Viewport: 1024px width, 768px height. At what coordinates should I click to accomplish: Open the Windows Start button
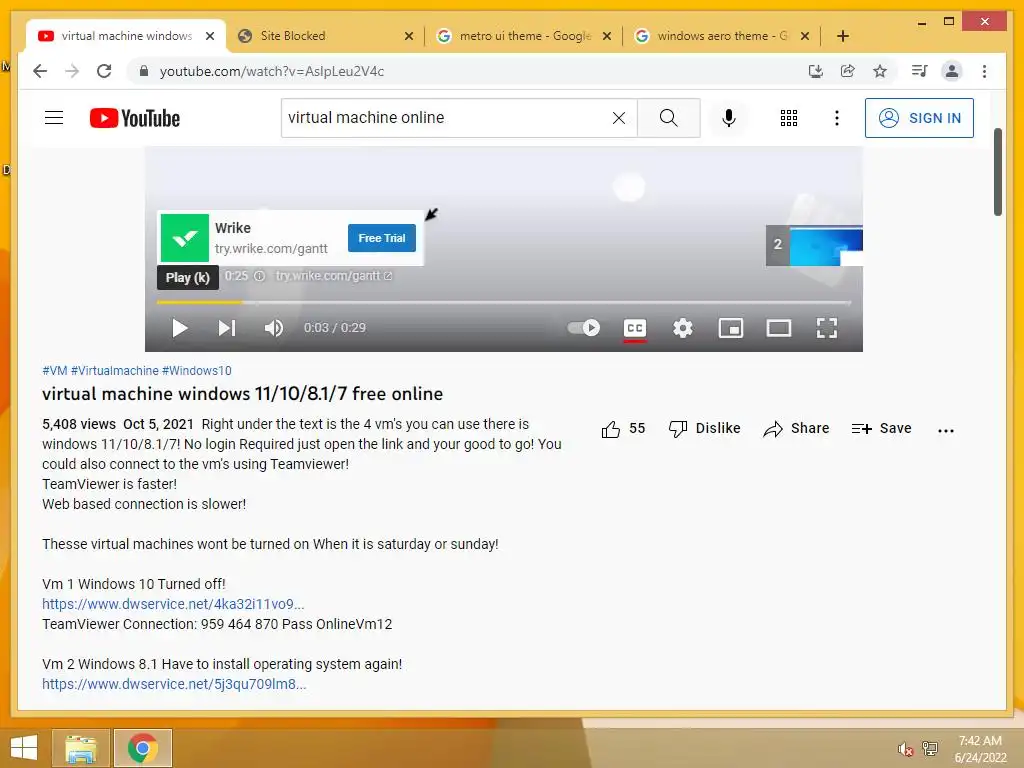pyautogui.click(x=24, y=748)
